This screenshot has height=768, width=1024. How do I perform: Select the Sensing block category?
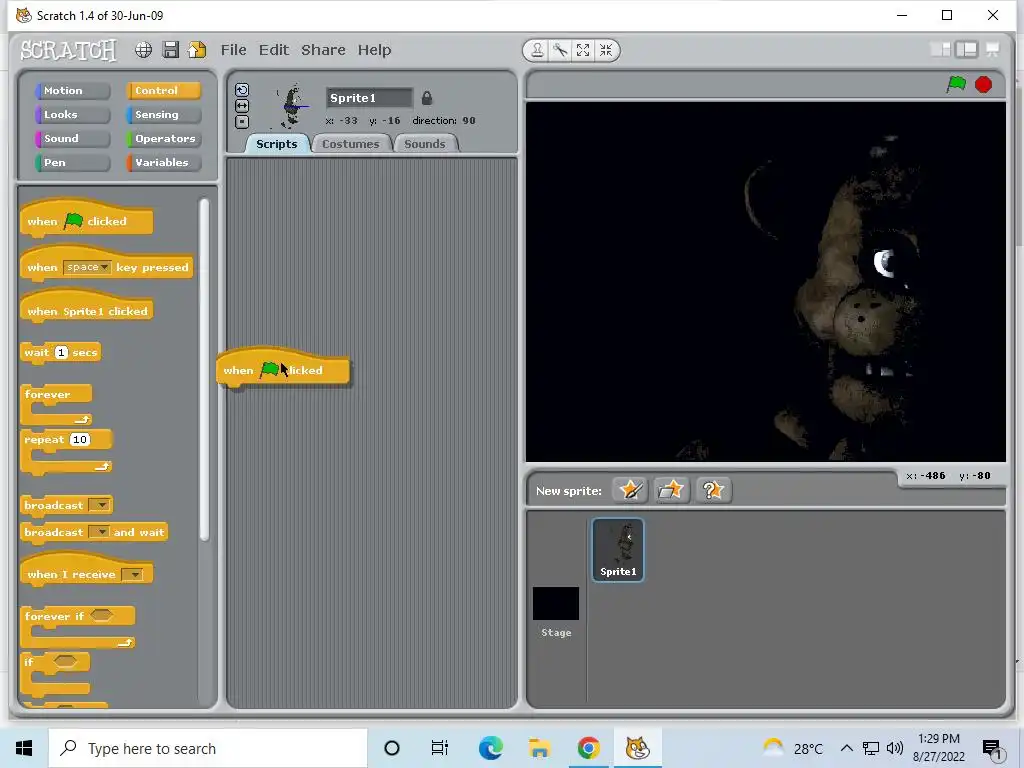coord(163,115)
